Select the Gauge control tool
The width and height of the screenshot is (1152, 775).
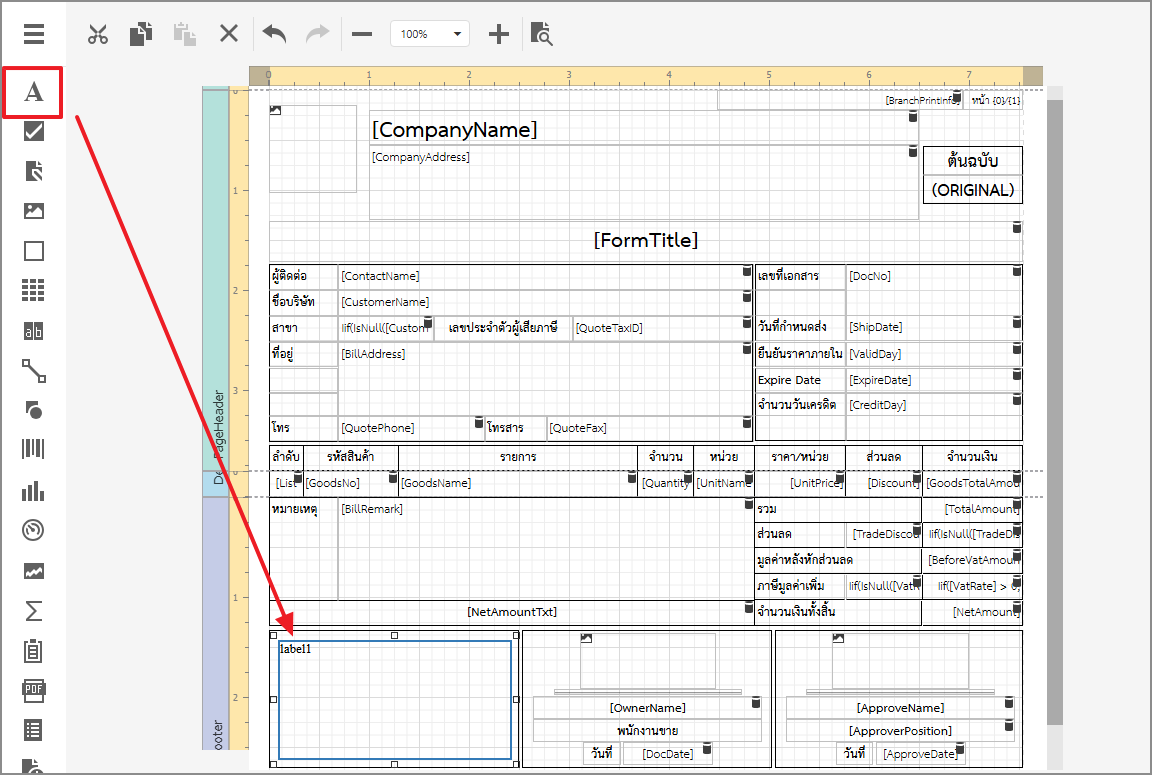pyautogui.click(x=34, y=530)
